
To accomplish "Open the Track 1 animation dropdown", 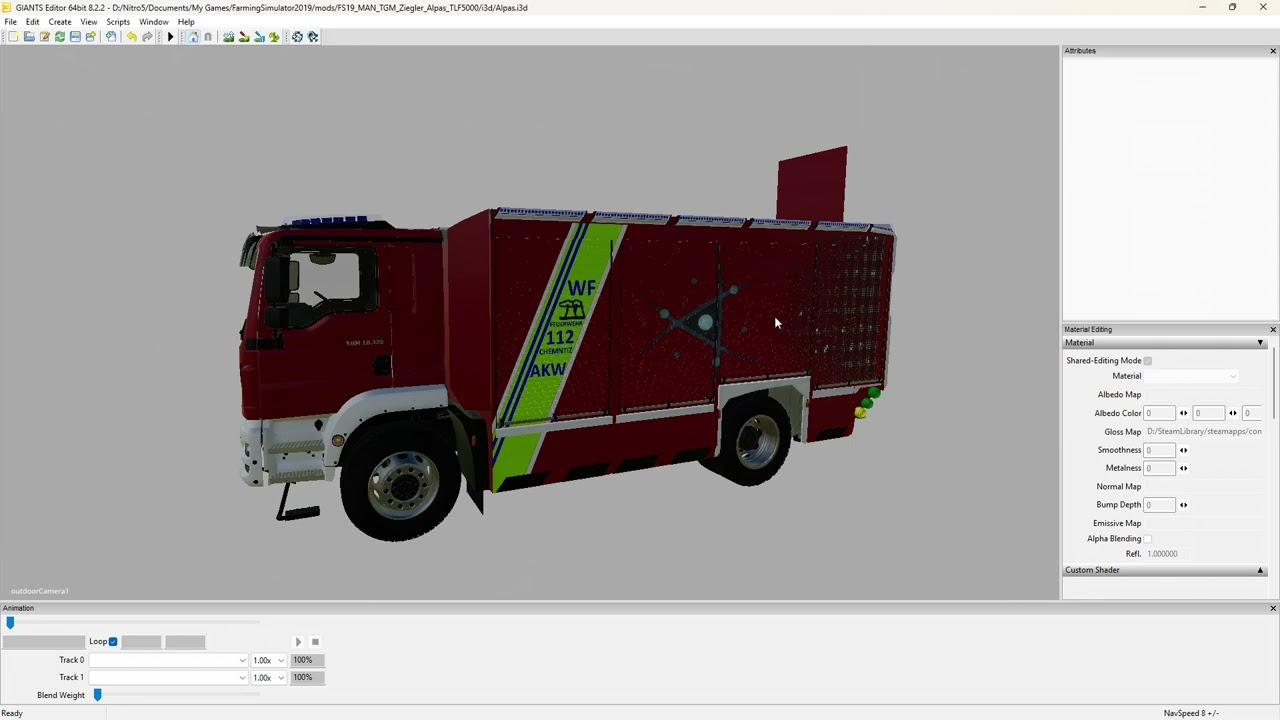I will [x=168, y=678].
